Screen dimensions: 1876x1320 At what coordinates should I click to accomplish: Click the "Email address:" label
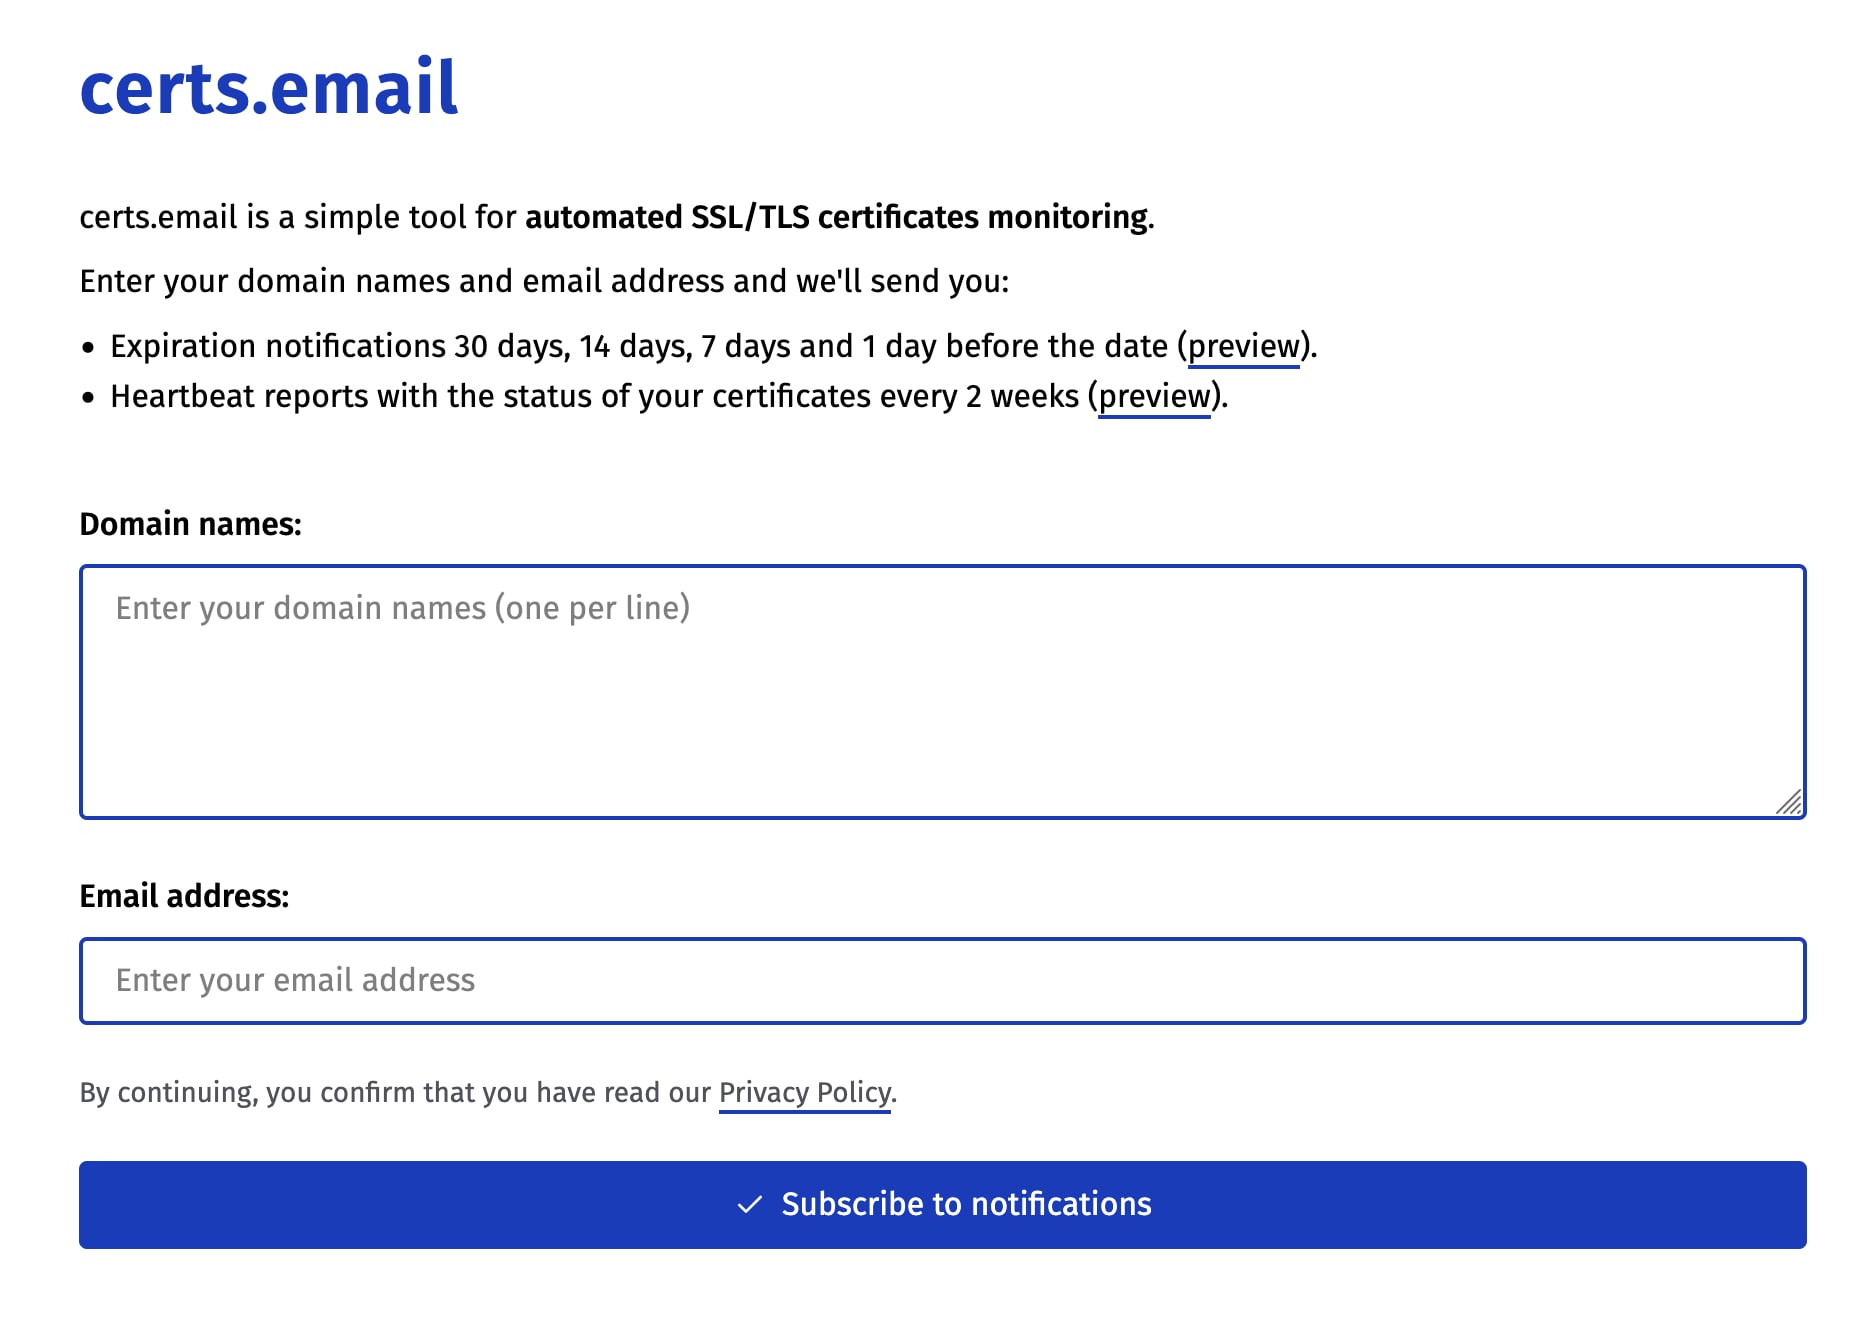click(x=184, y=896)
